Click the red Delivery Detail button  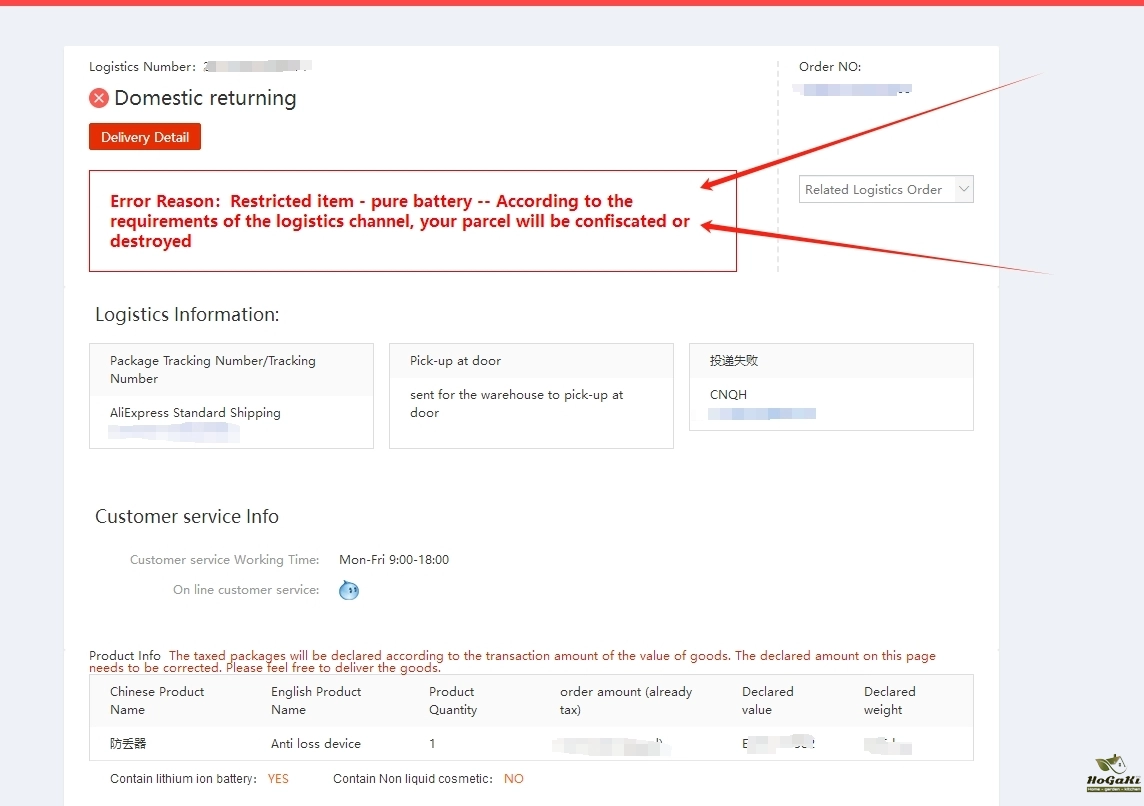[145, 137]
